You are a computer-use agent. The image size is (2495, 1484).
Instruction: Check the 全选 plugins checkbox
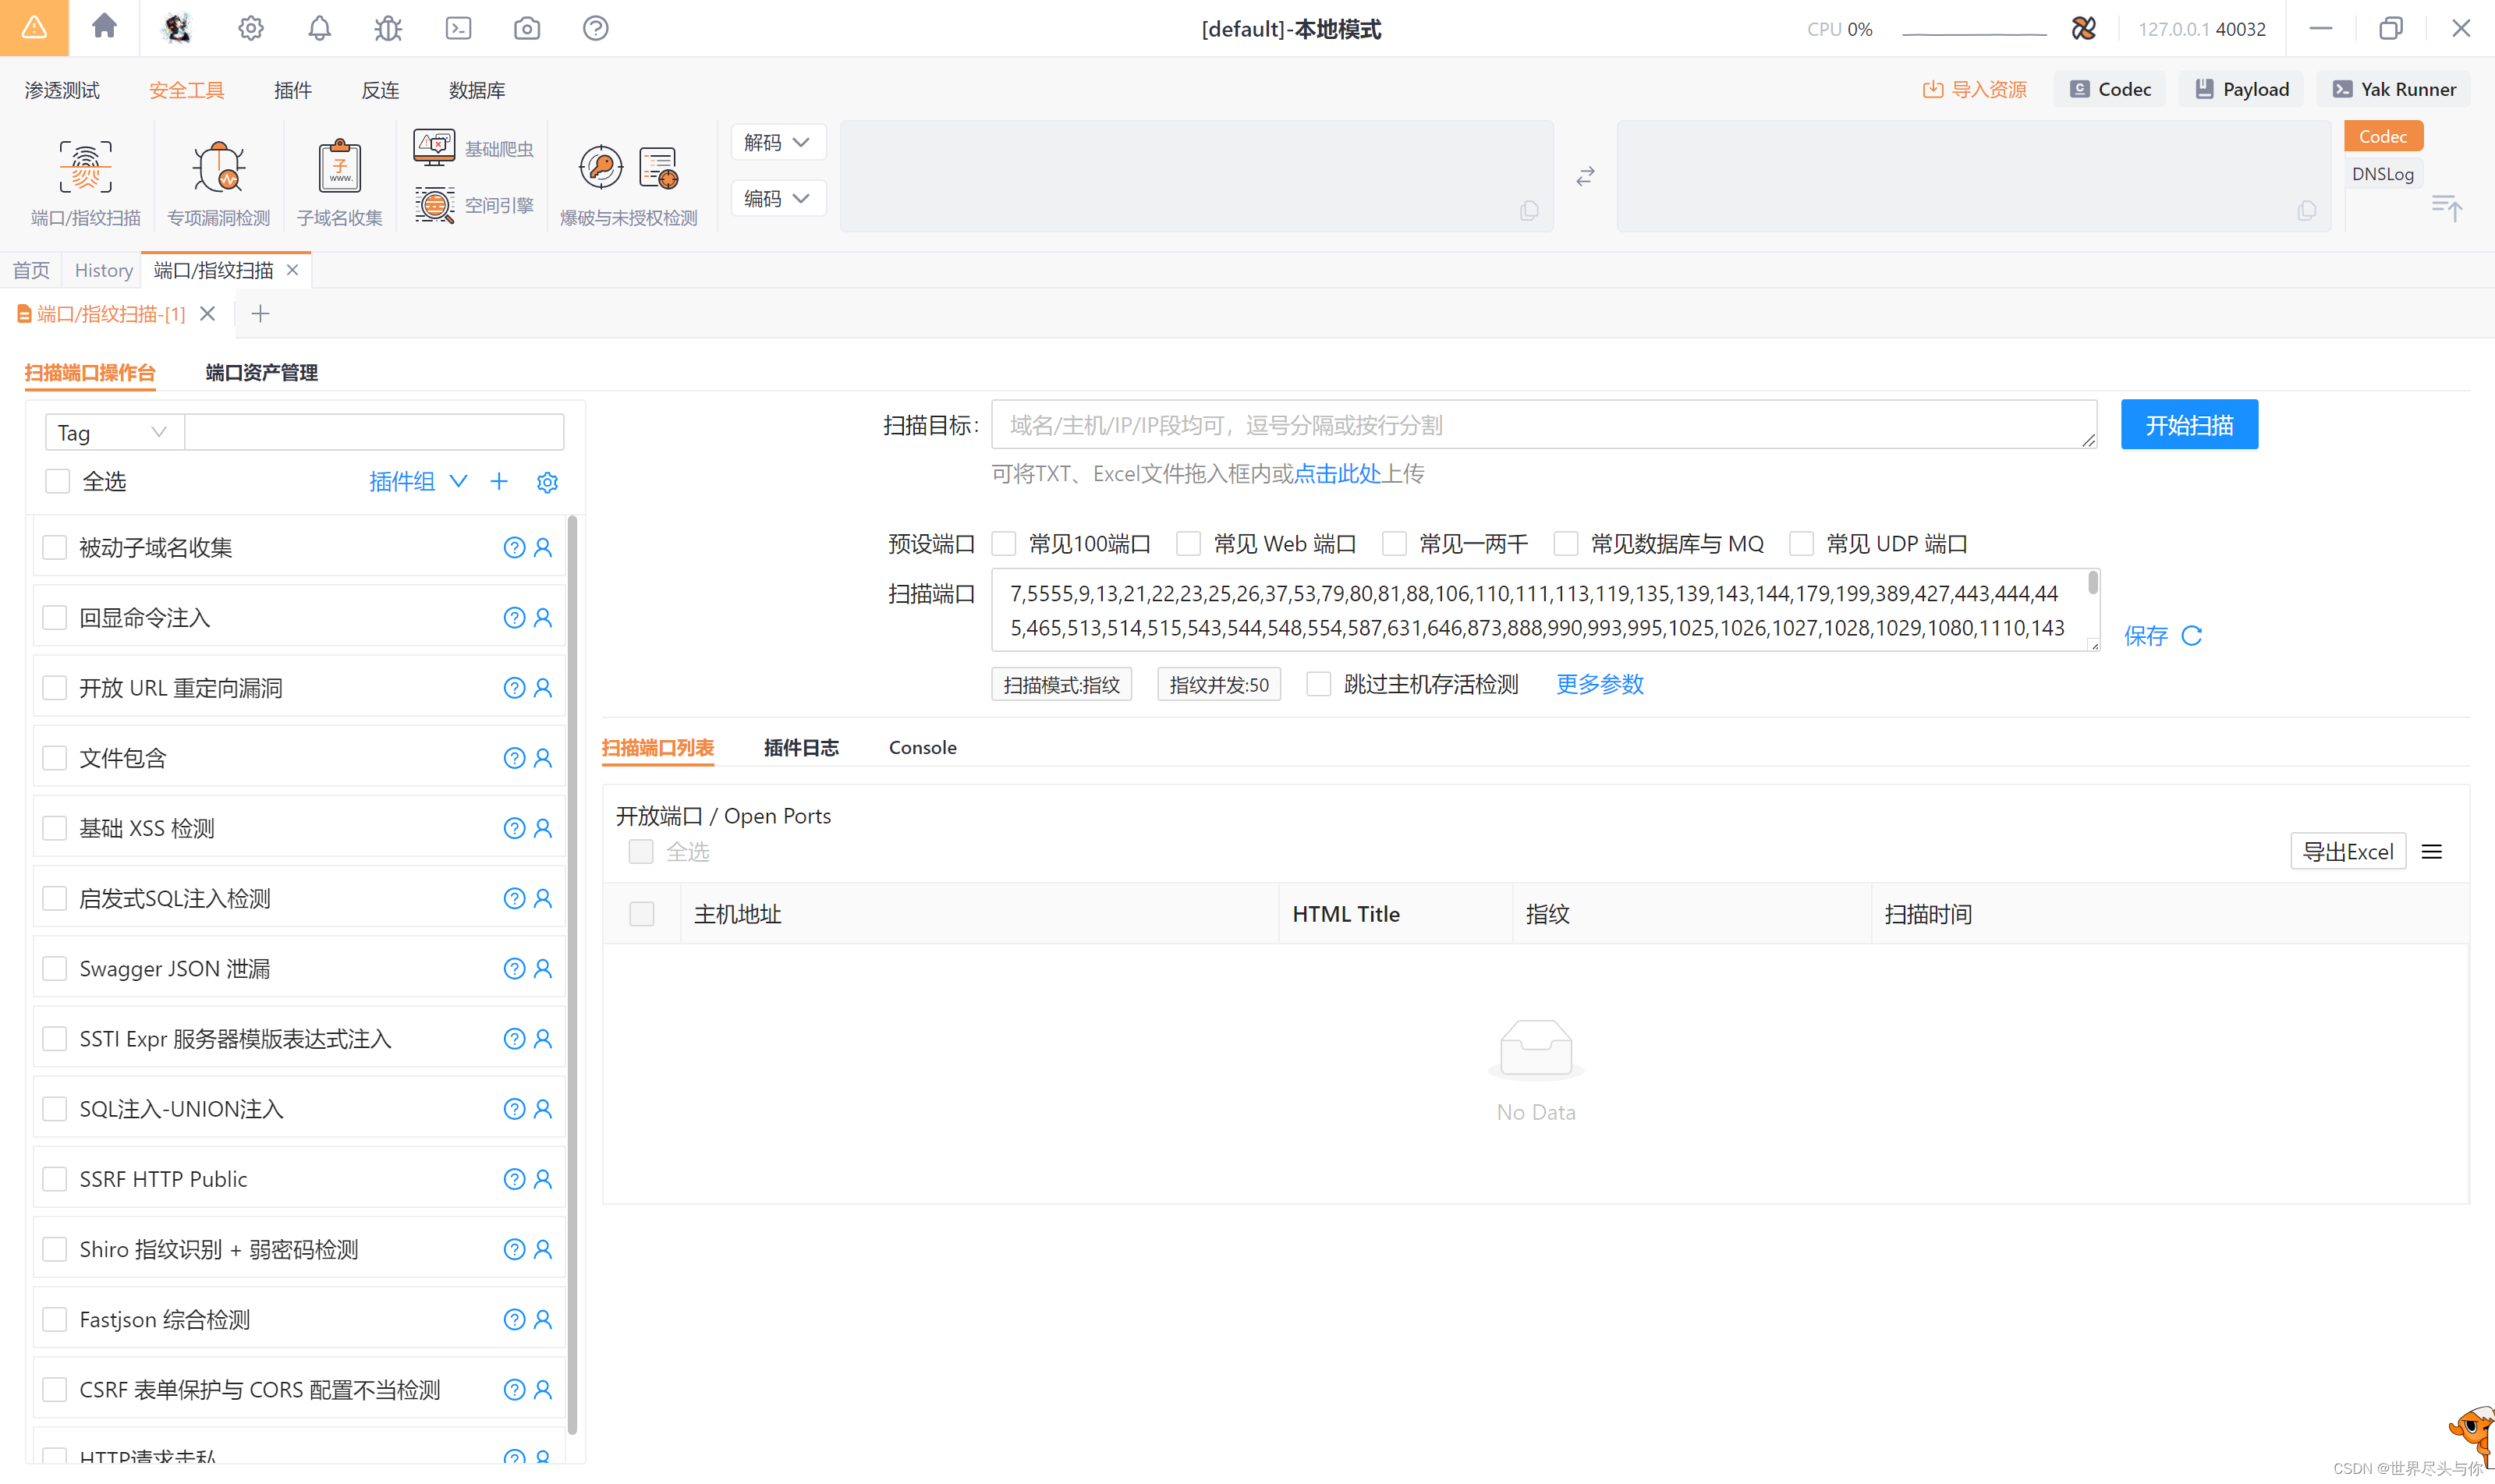[58, 481]
